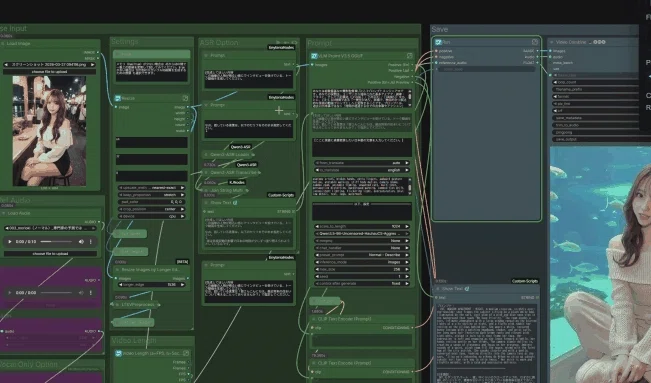This screenshot has width=651, height=383.
Task: Open the Resize node subgraph icon
Action: [x=118, y=98]
